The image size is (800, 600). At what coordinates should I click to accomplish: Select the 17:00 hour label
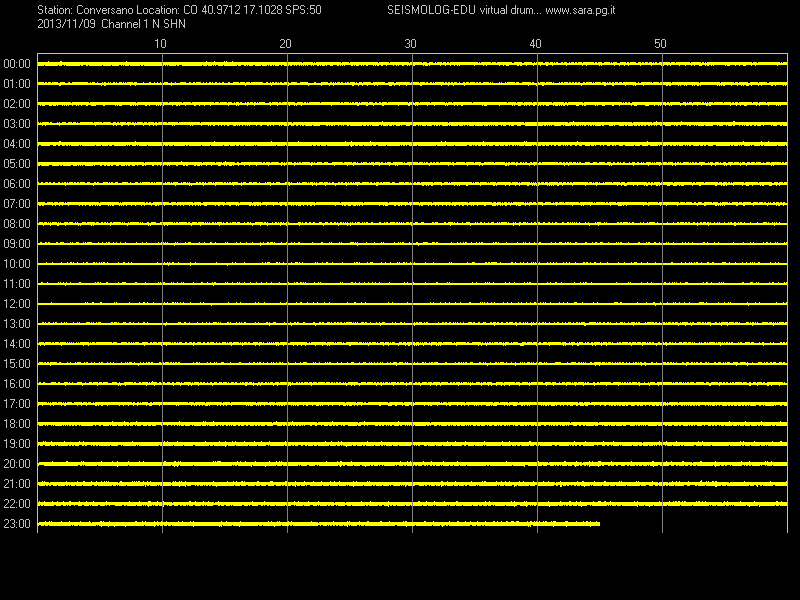(17, 404)
